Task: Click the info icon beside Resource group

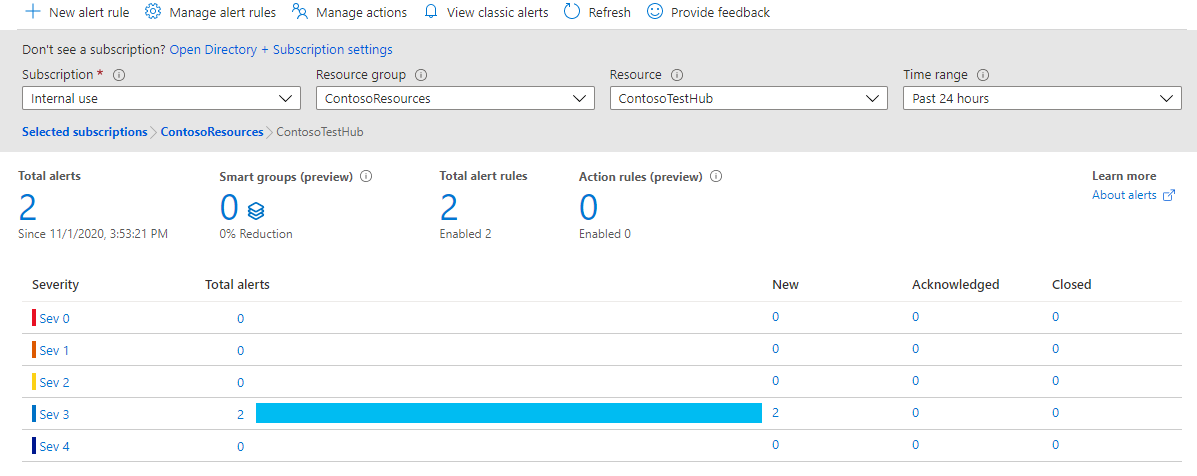Action: point(421,75)
